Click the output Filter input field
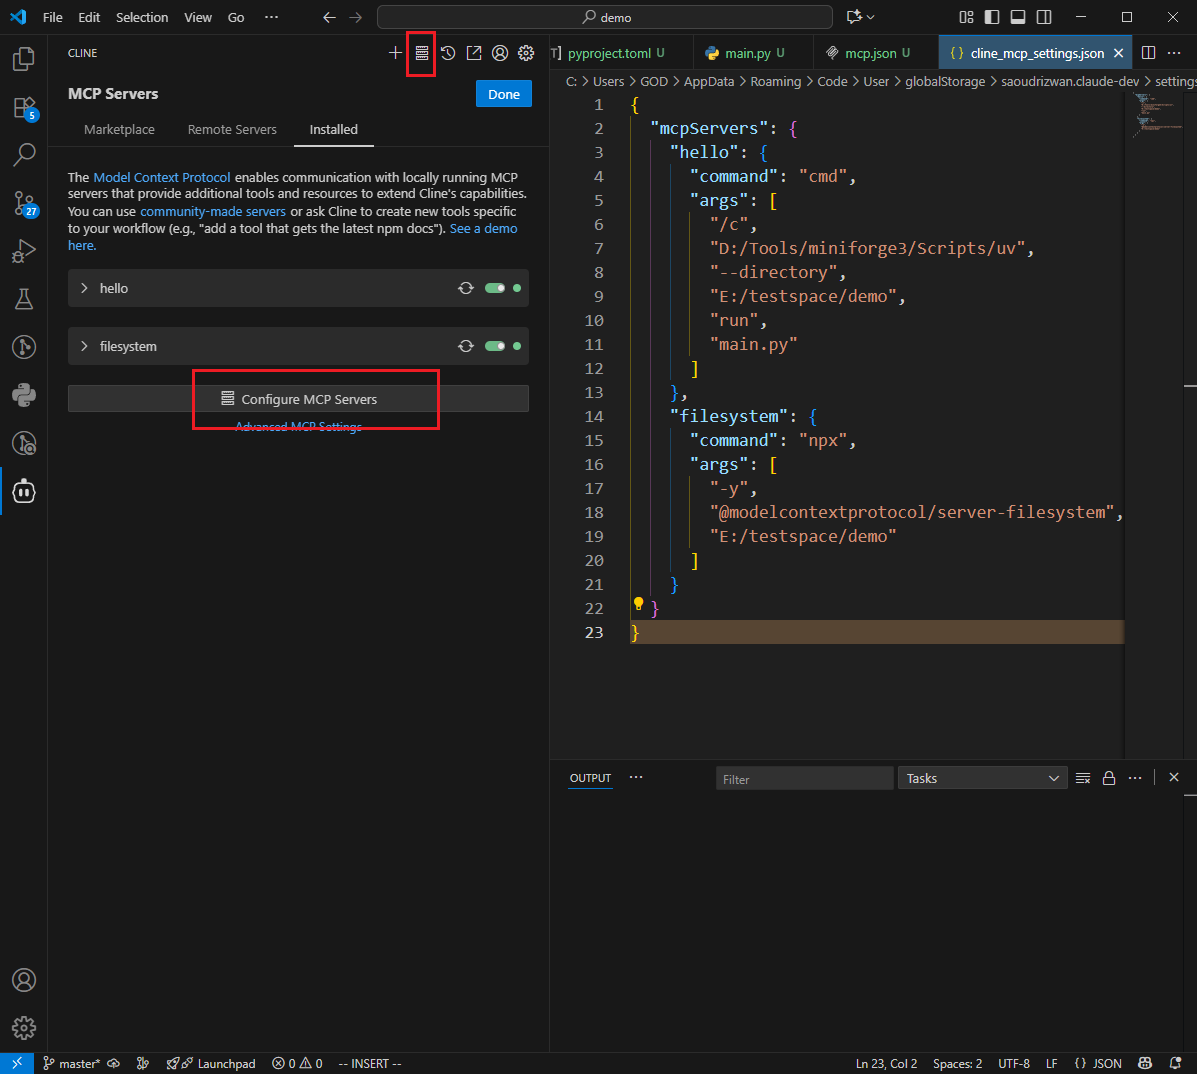This screenshot has height=1074, width=1197. [805, 779]
